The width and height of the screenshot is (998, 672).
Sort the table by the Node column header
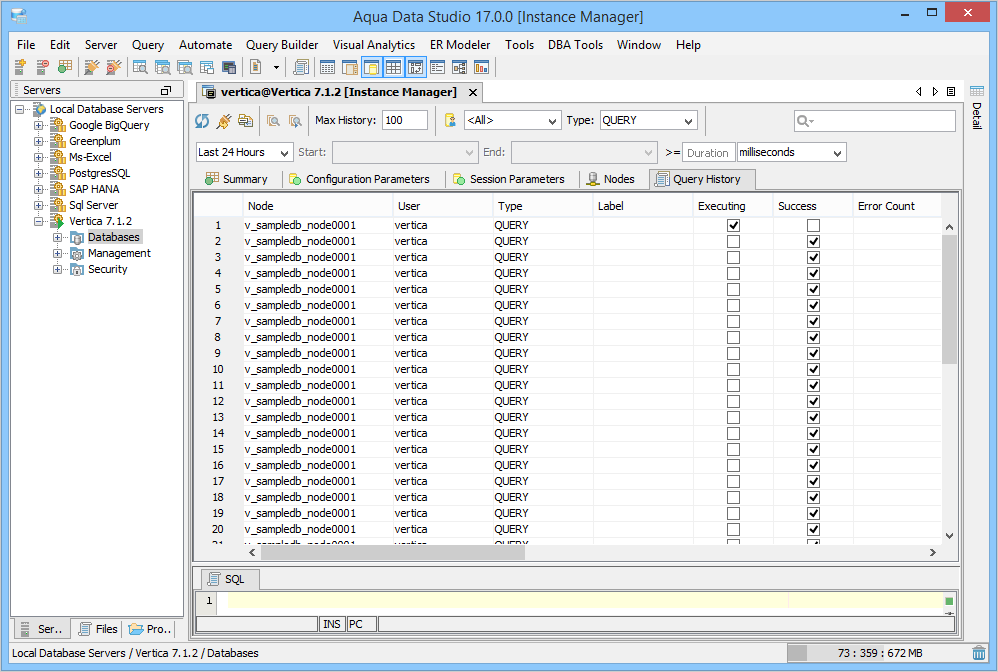click(x=318, y=206)
